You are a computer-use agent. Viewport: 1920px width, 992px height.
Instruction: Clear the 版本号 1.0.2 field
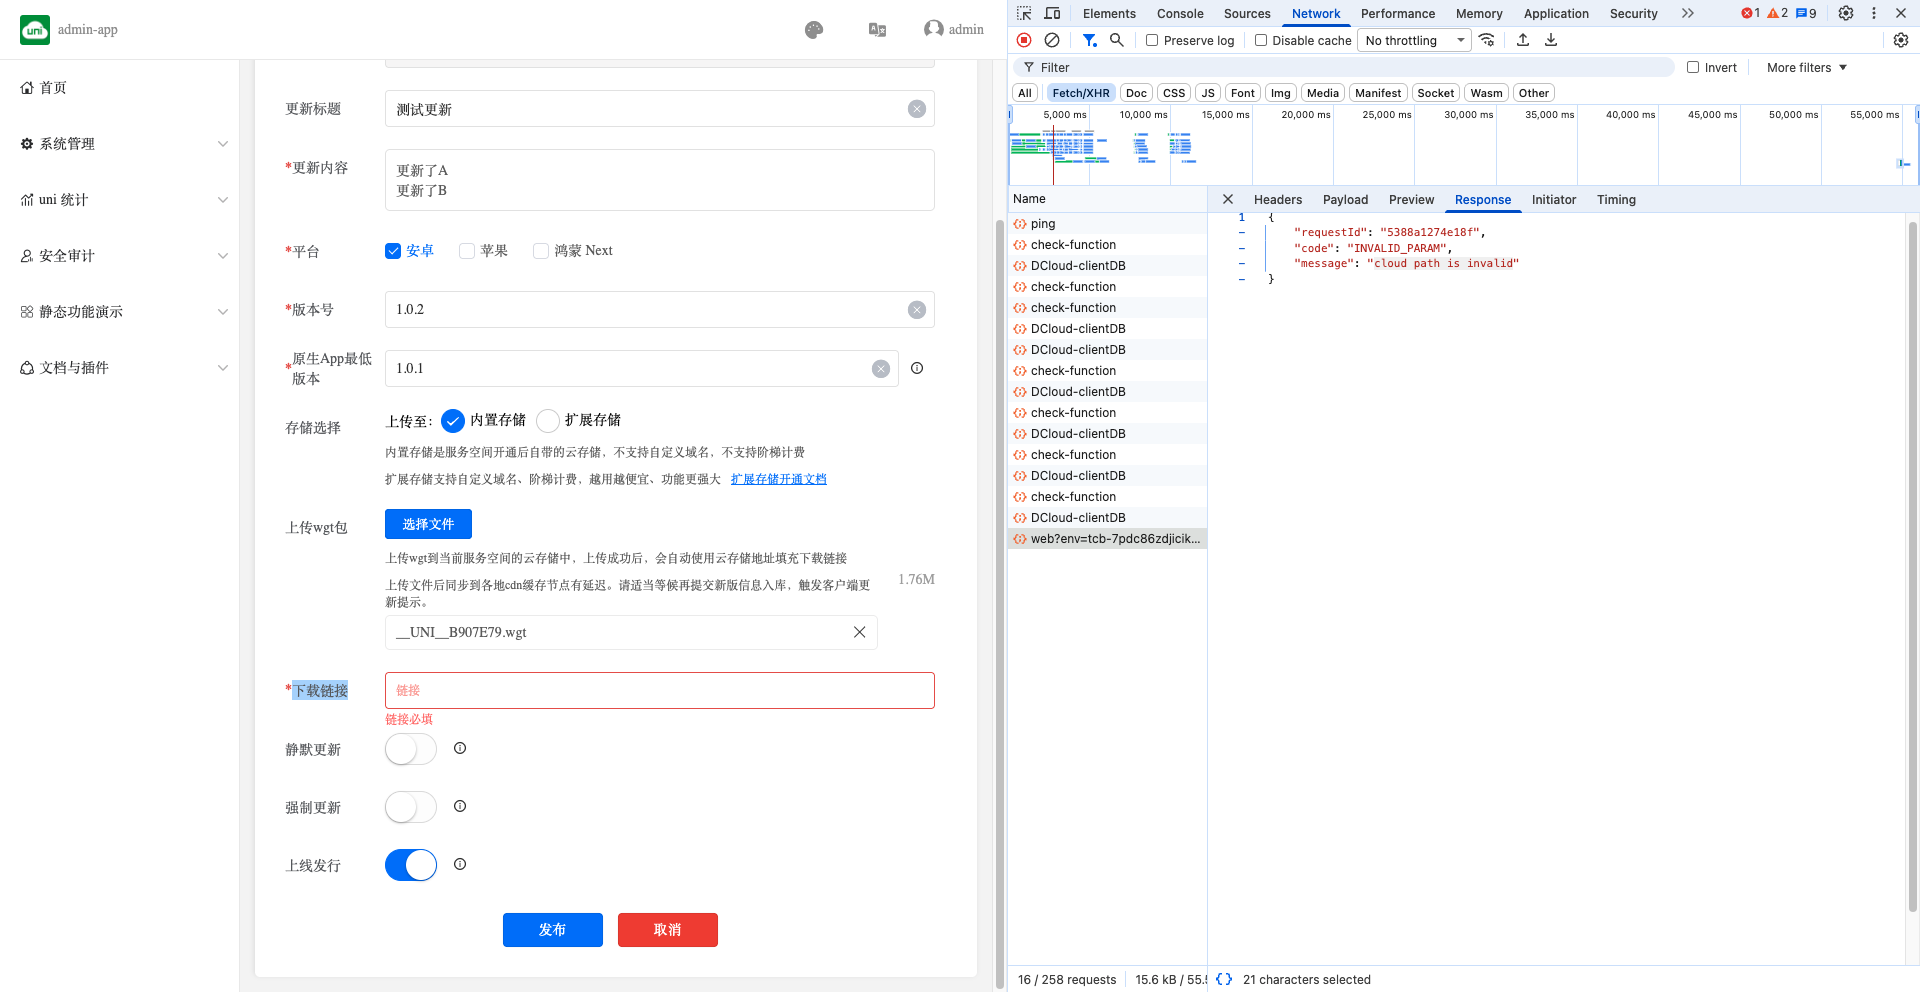pos(917,310)
